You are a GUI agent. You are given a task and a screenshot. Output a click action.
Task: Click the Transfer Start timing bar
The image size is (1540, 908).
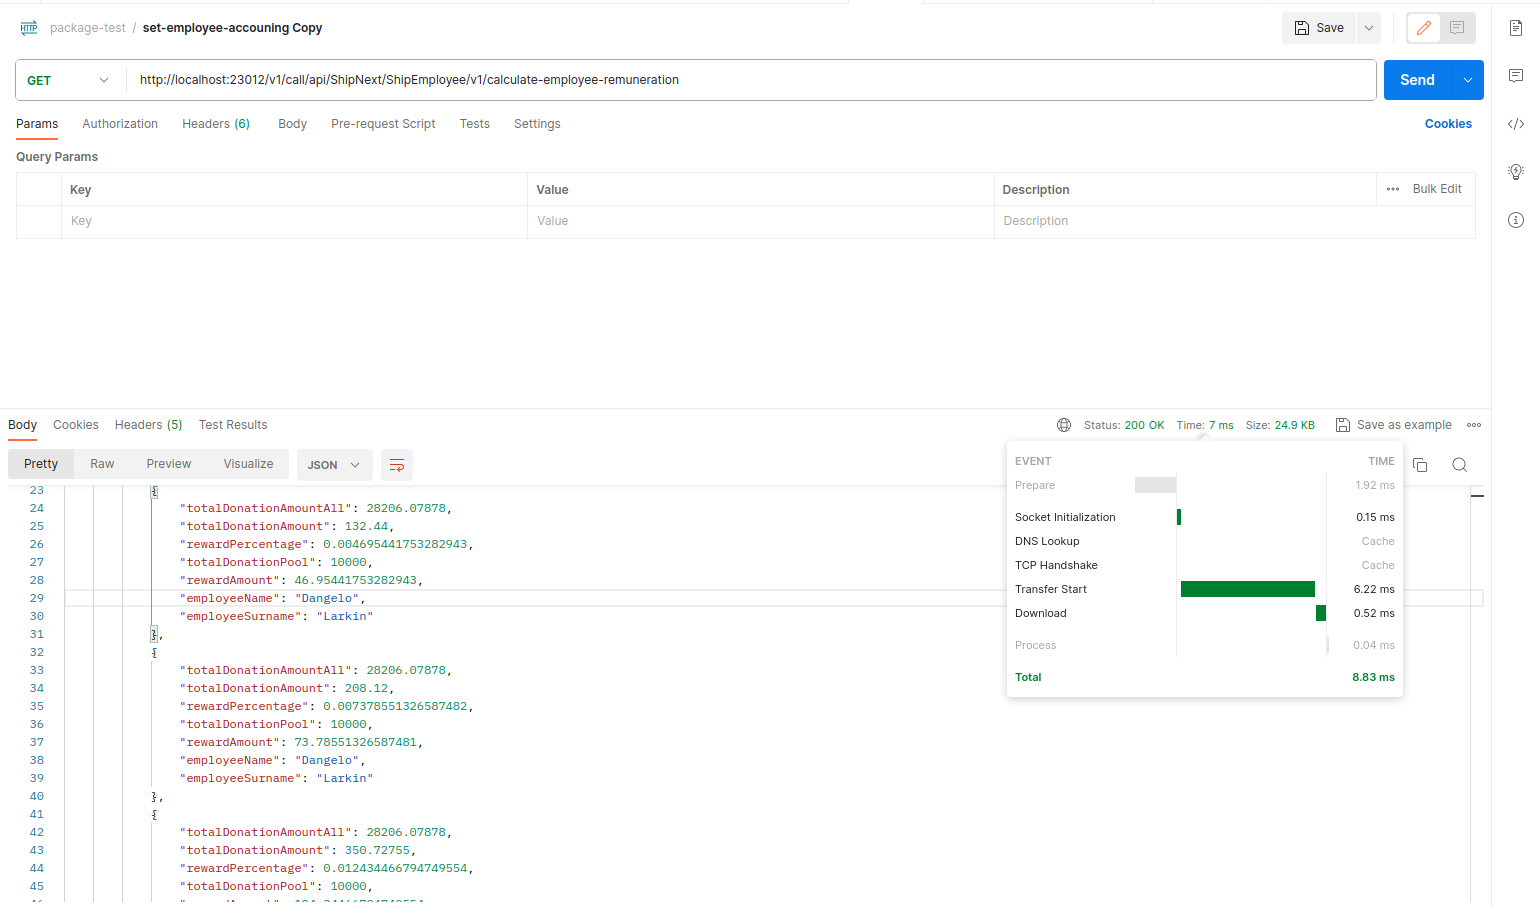coord(1248,589)
